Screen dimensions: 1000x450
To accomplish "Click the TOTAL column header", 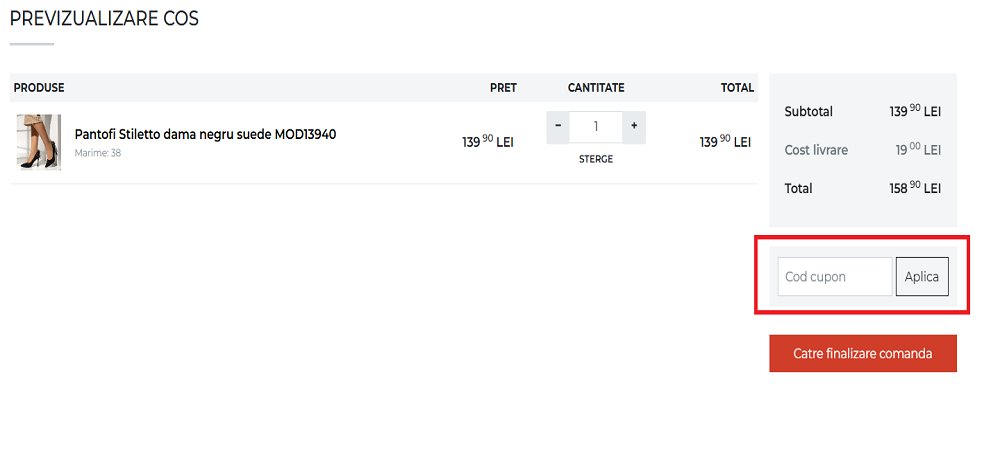I will (x=737, y=88).
